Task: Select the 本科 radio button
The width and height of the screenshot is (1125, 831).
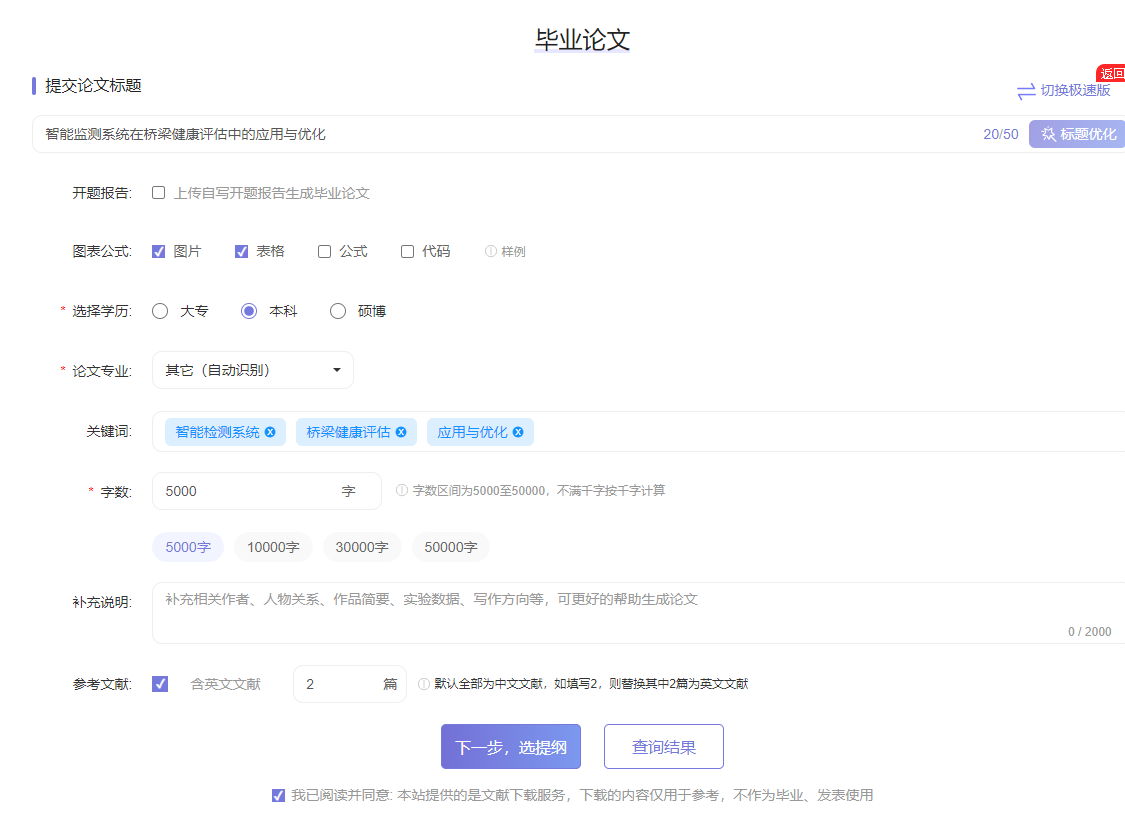Action: tap(249, 311)
